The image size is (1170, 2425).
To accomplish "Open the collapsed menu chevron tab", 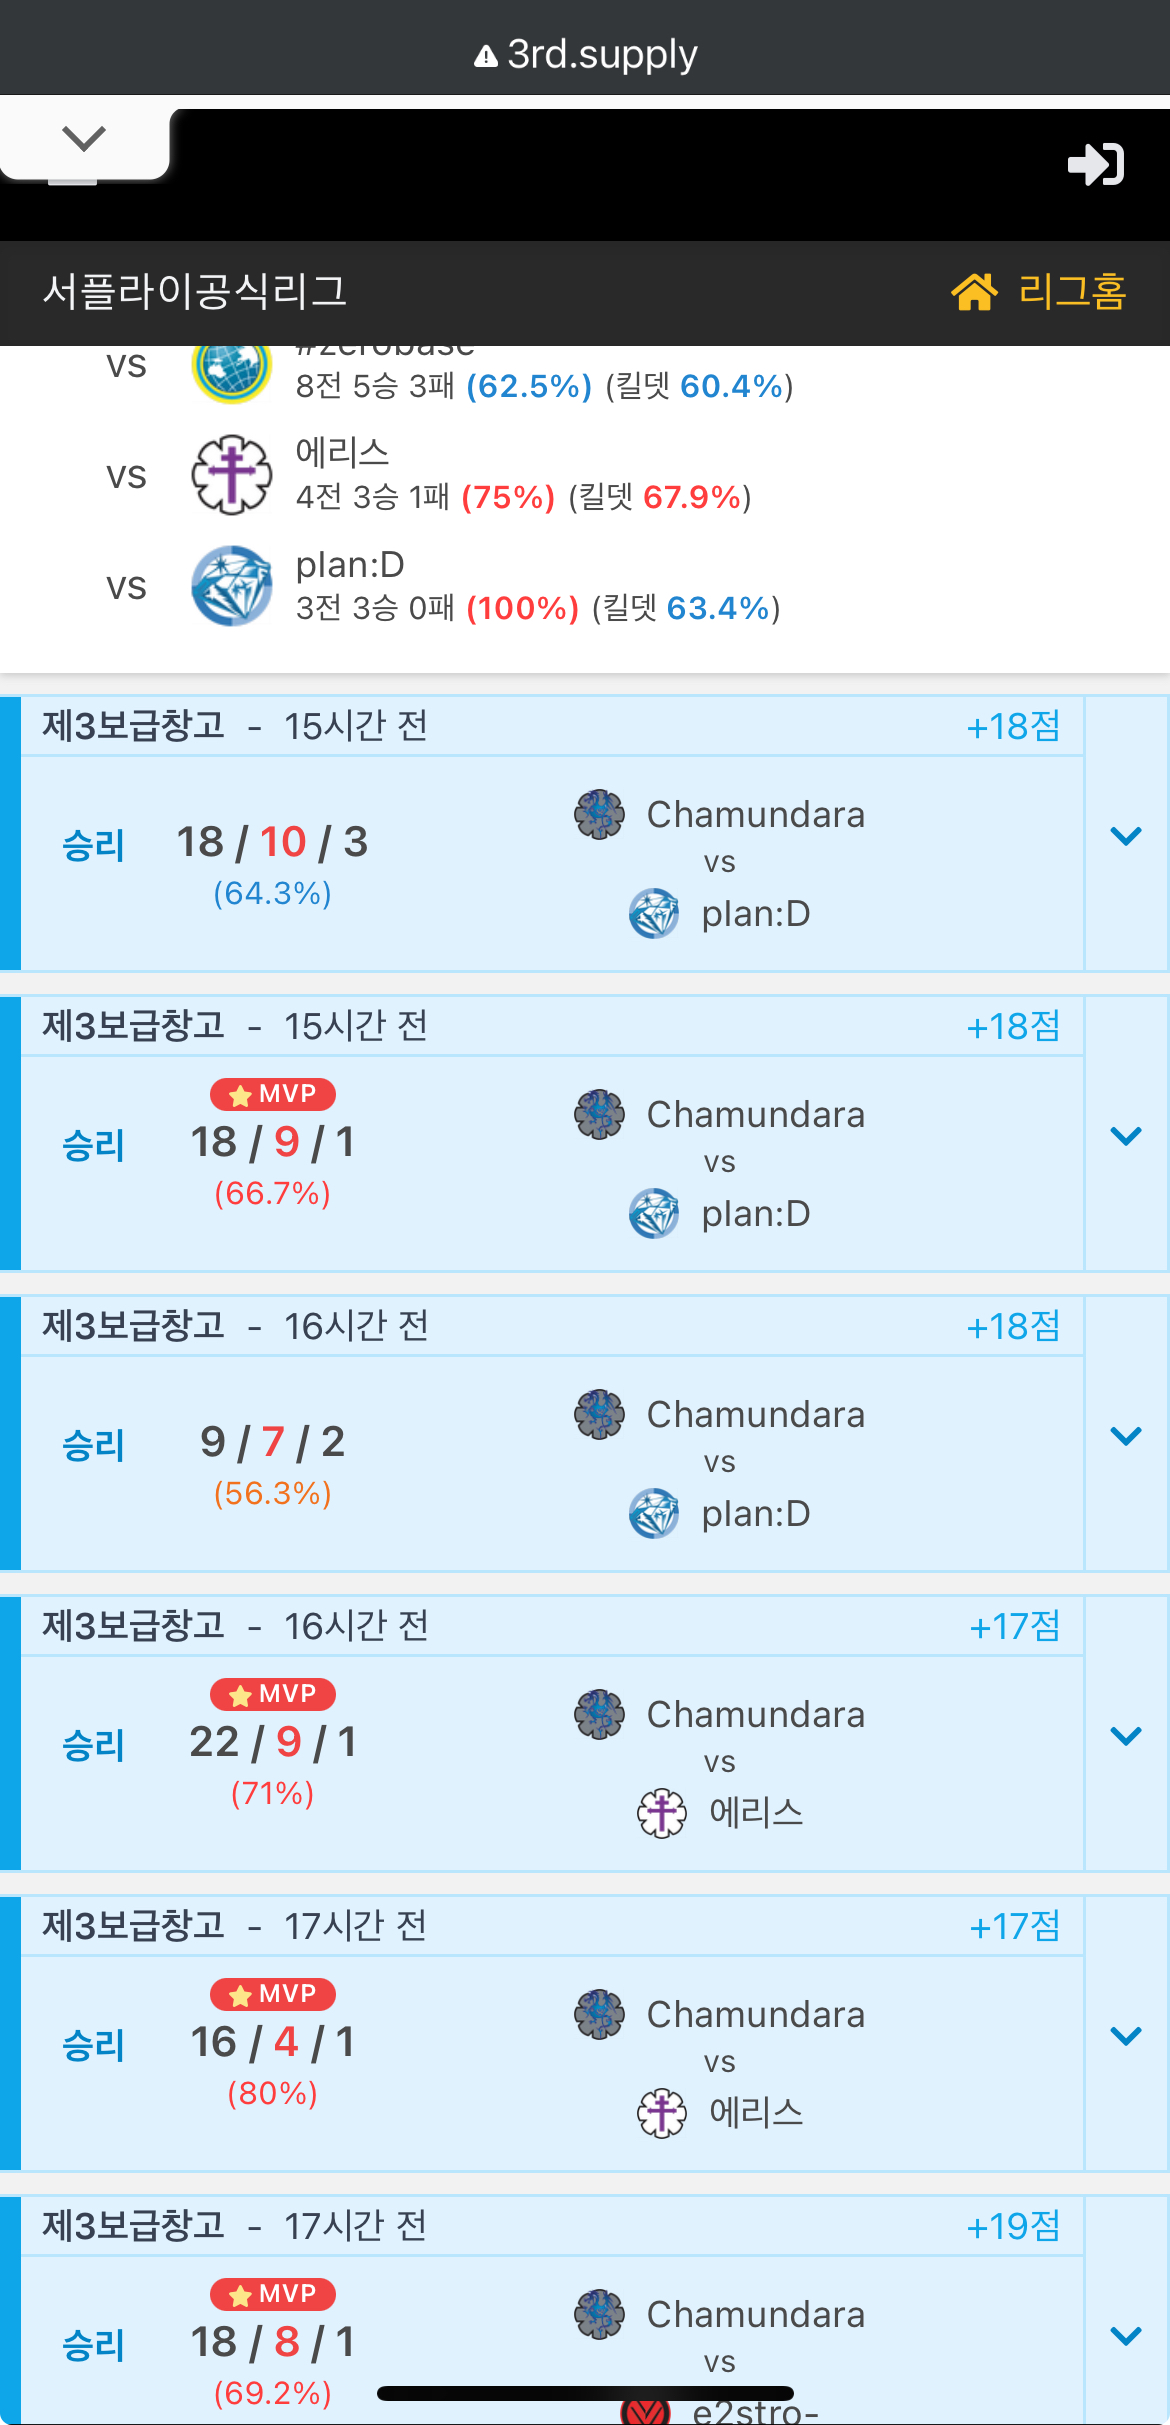I will pyautogui.click(x=84, y=139).
